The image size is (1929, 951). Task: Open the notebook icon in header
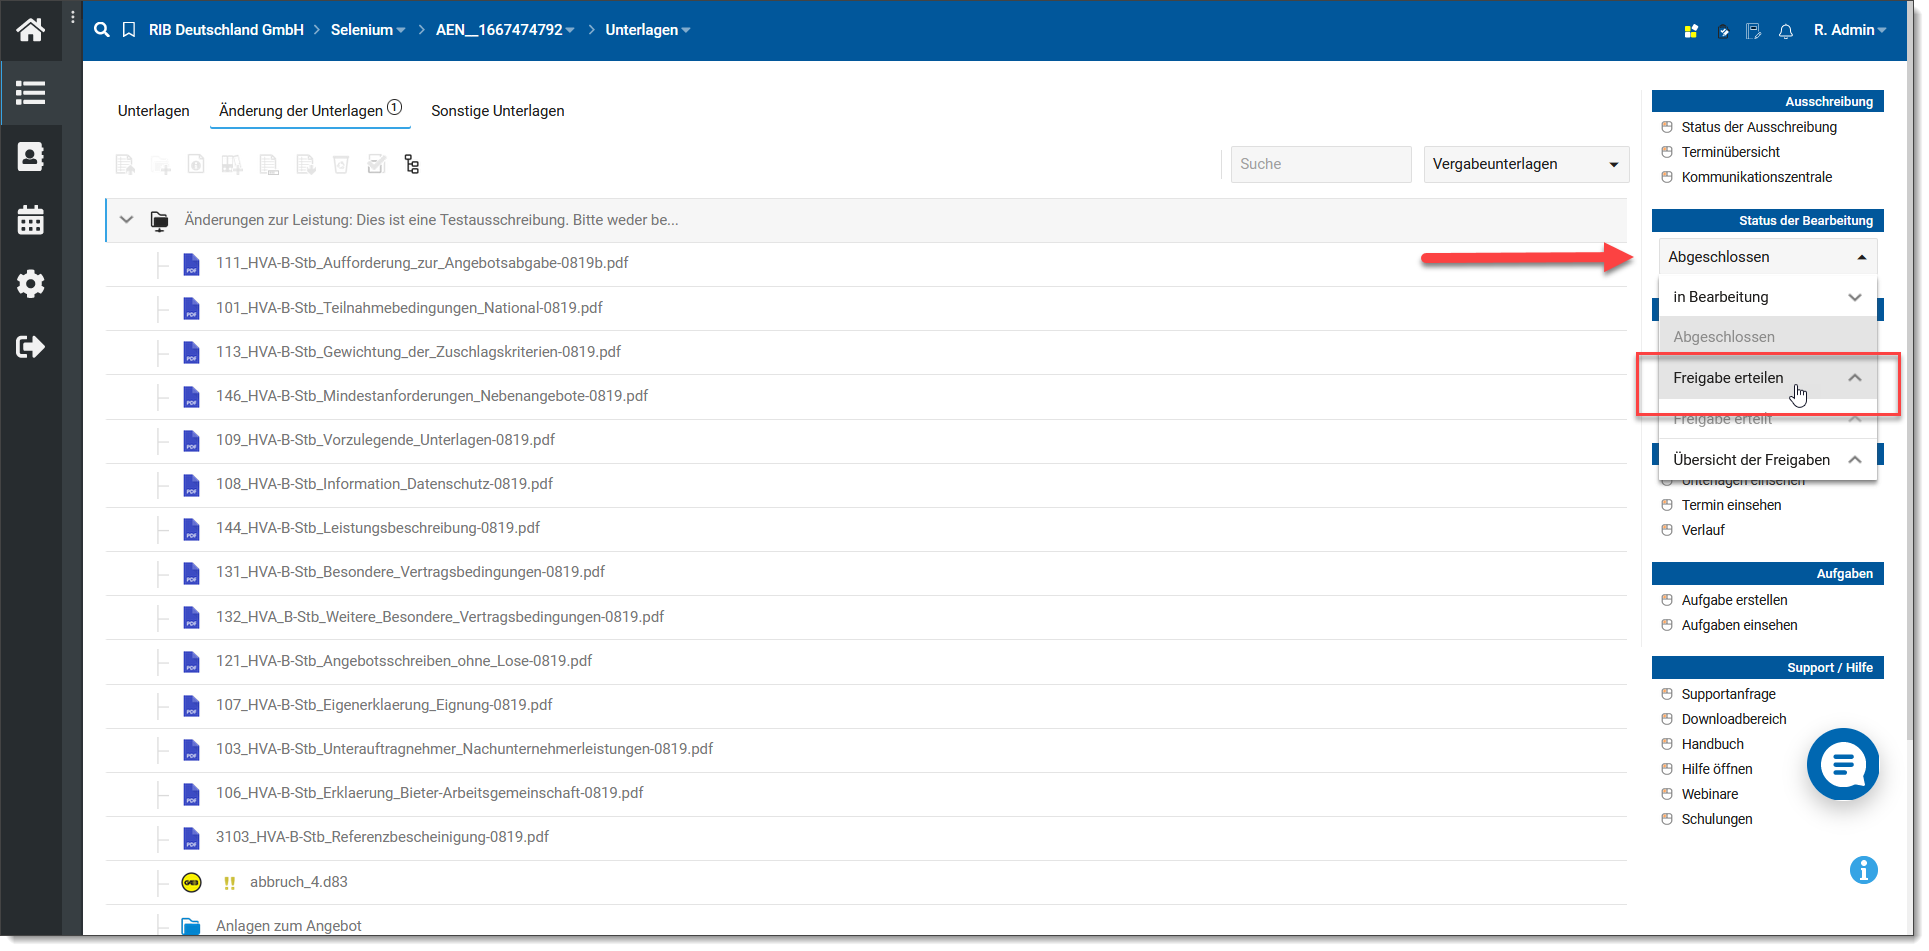coord(1753,31)
